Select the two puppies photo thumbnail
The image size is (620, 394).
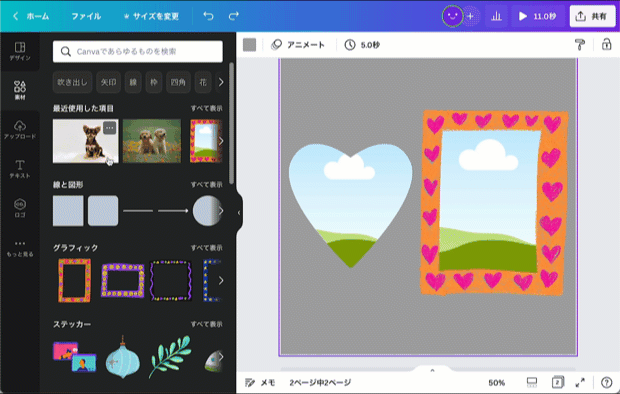coord(152,141)
